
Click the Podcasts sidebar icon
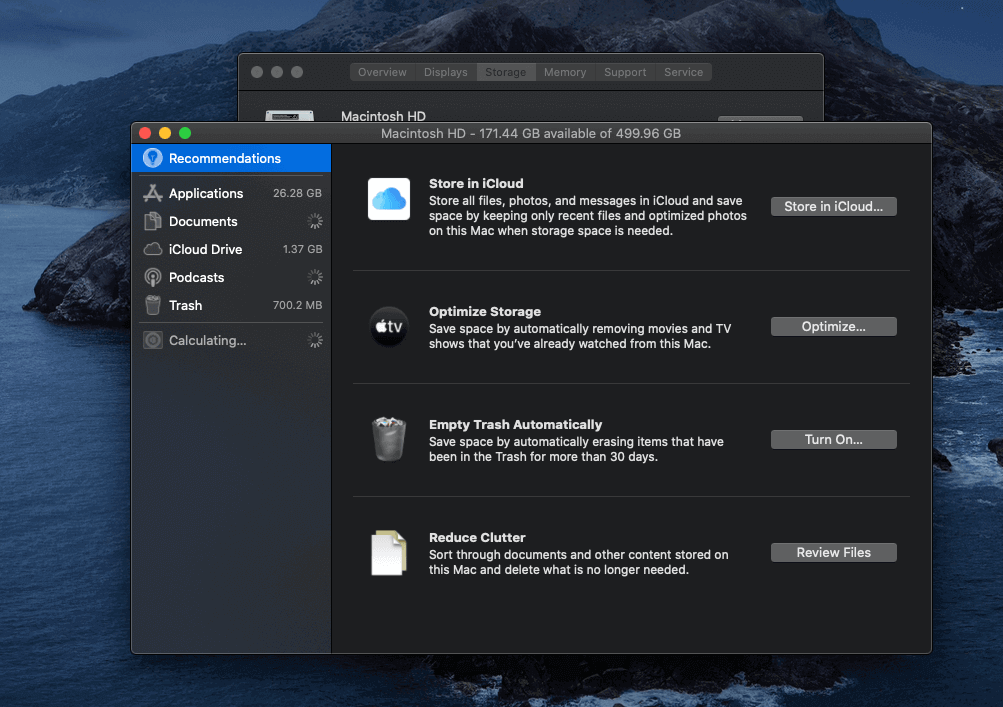[x=152, y=277]
